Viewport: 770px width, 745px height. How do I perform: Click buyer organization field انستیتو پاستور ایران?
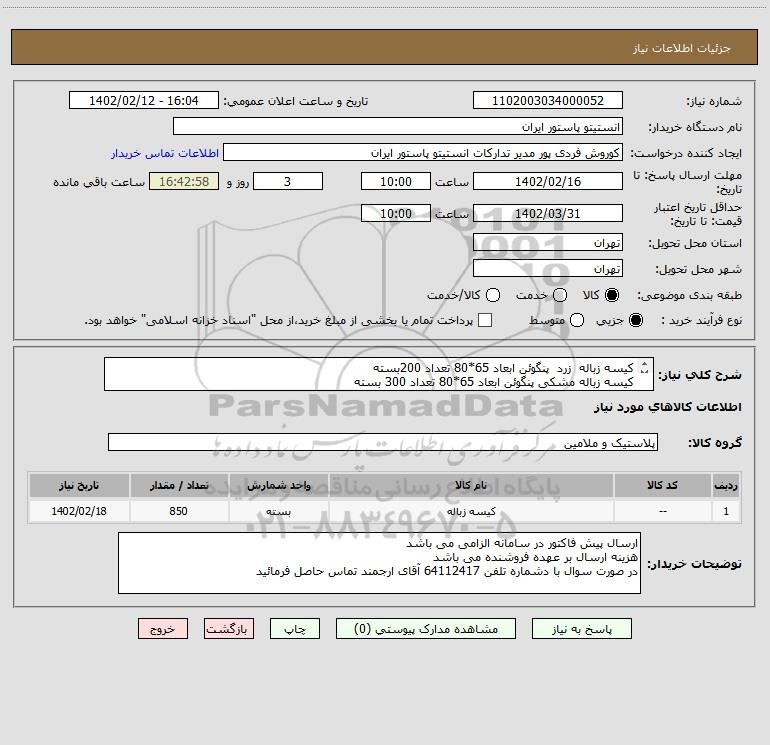point(398,126)
